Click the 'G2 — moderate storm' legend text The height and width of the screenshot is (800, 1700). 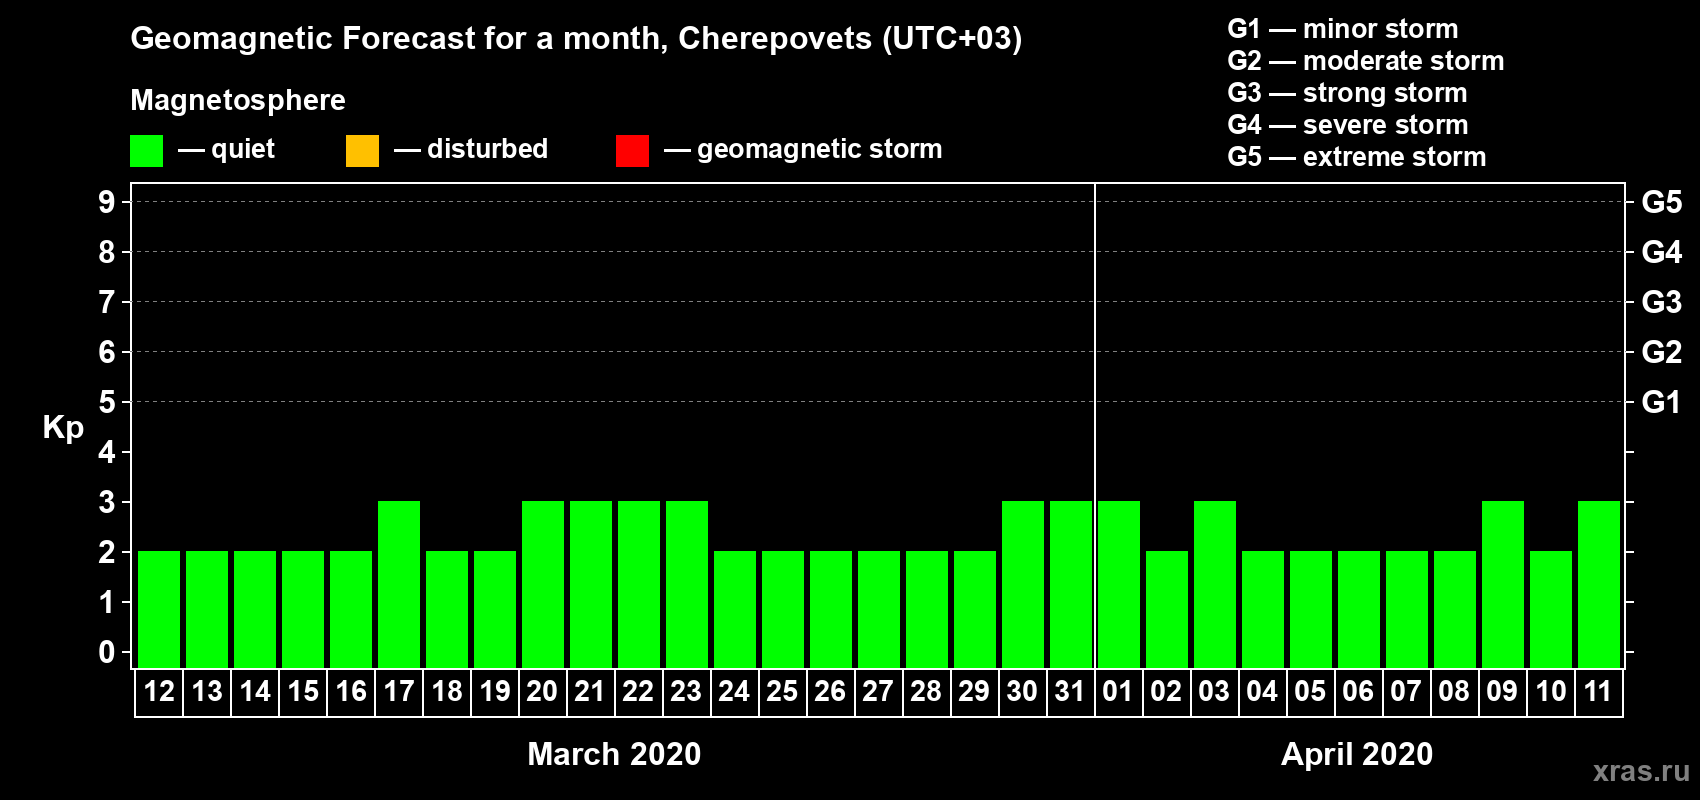pyautogui.click(x=1366, y=61)
